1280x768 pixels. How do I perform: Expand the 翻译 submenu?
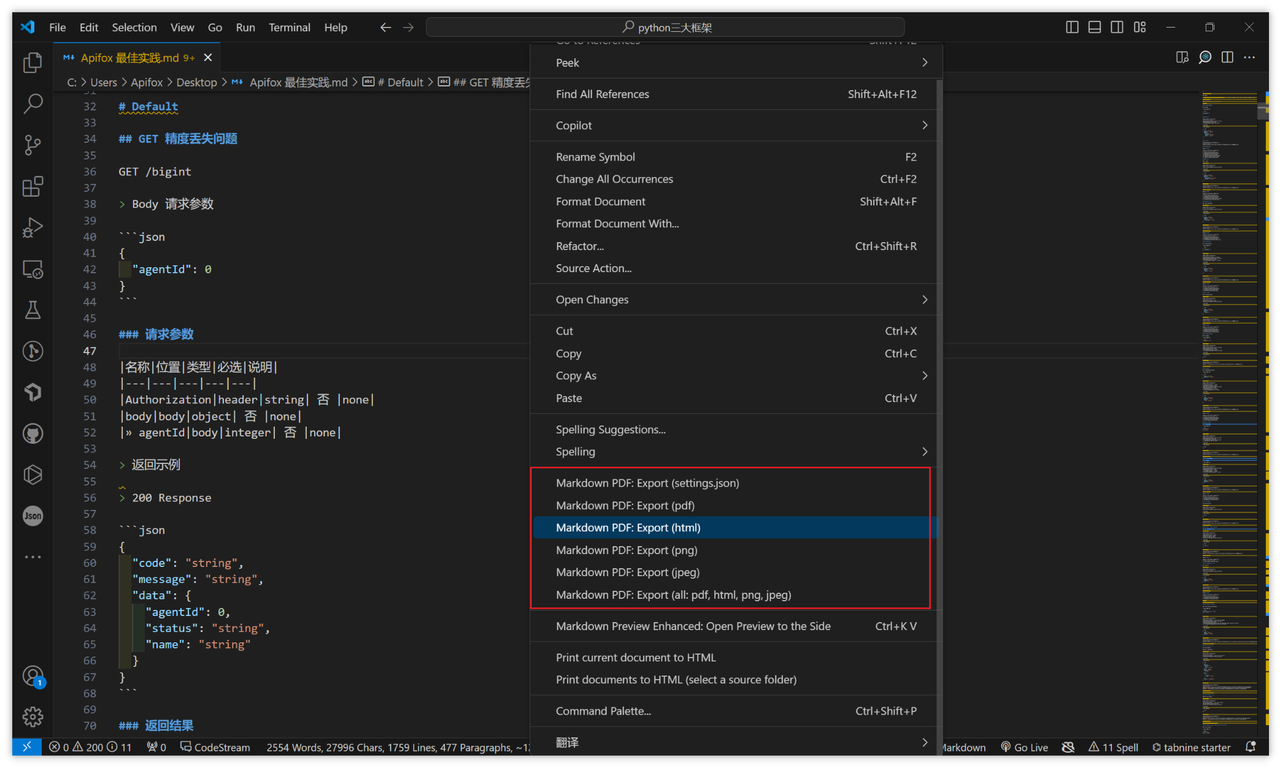pyautogui.click(x=733, y=742)
